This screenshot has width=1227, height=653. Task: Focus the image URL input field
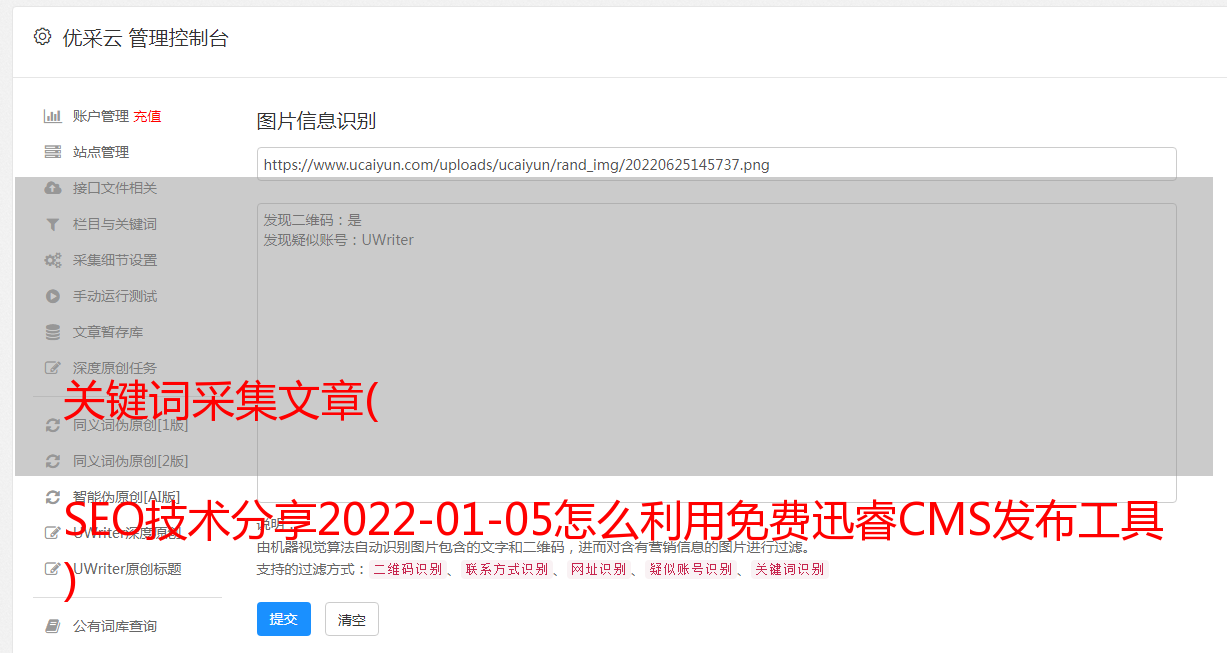pyautogui.click(x=716, y=164)
